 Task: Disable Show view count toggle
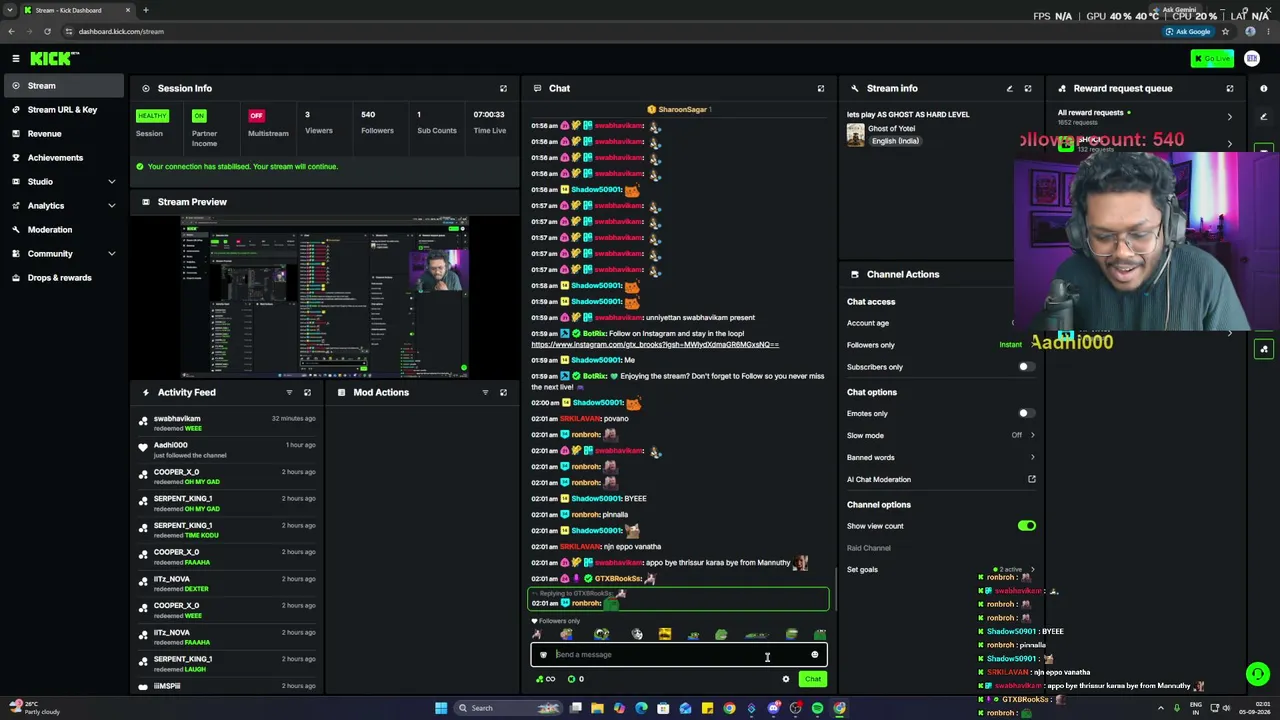click(x=1026, y=526)
